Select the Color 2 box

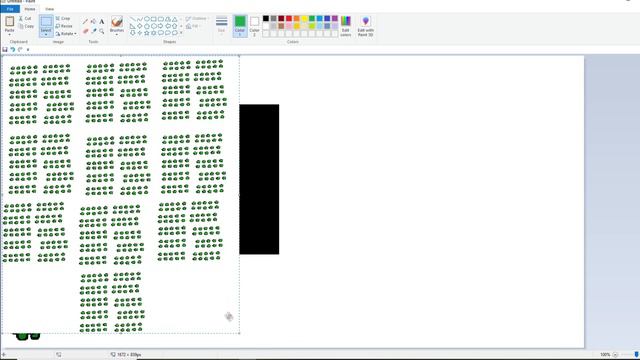[x=254, y=26]
